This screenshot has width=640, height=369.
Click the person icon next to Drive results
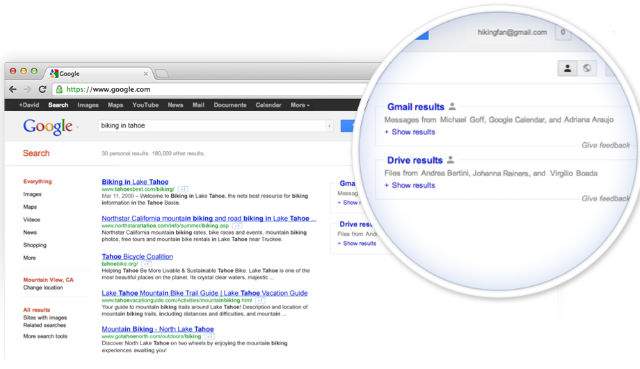(451, 160)
